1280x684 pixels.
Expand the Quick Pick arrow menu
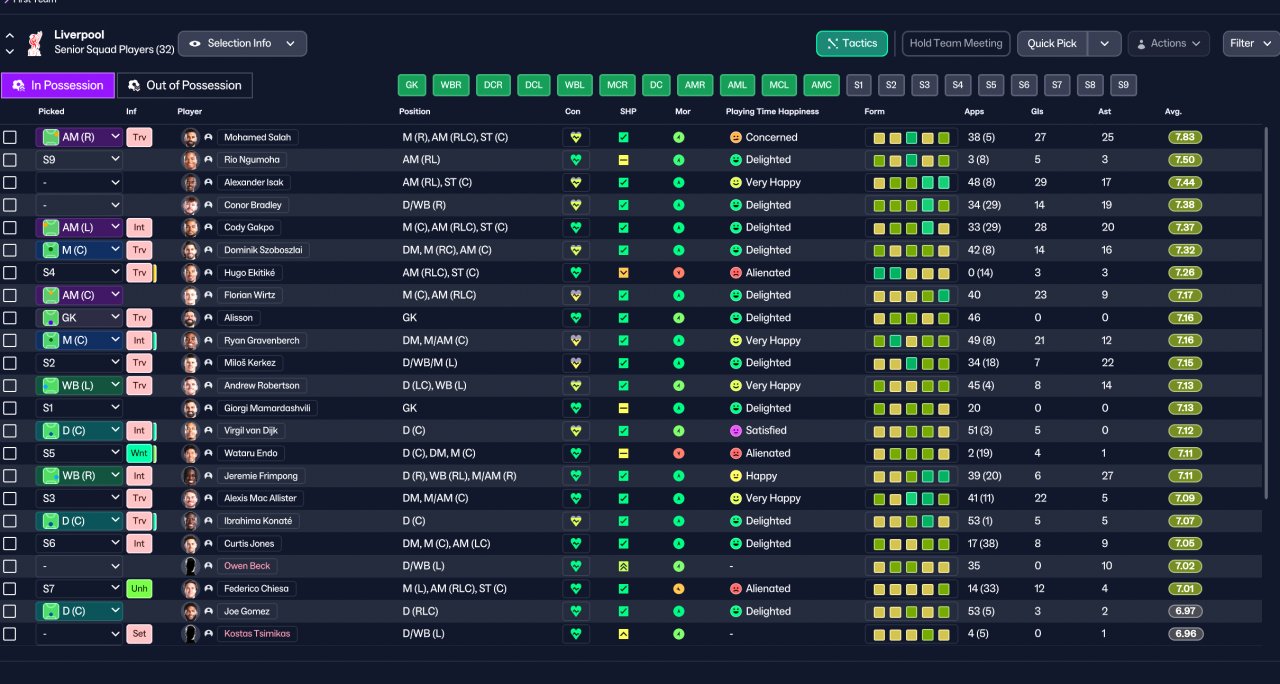point(1104,44)
